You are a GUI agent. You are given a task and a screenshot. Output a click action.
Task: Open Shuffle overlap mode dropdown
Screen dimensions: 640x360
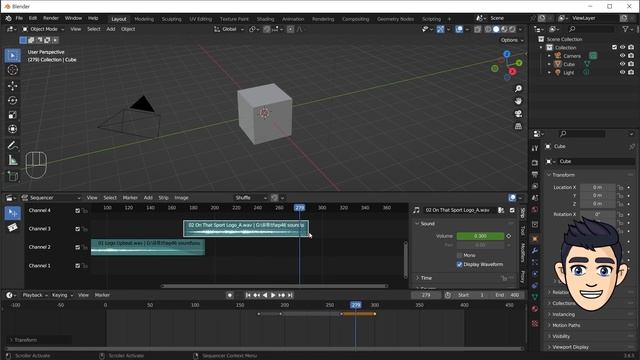(250, 198)
